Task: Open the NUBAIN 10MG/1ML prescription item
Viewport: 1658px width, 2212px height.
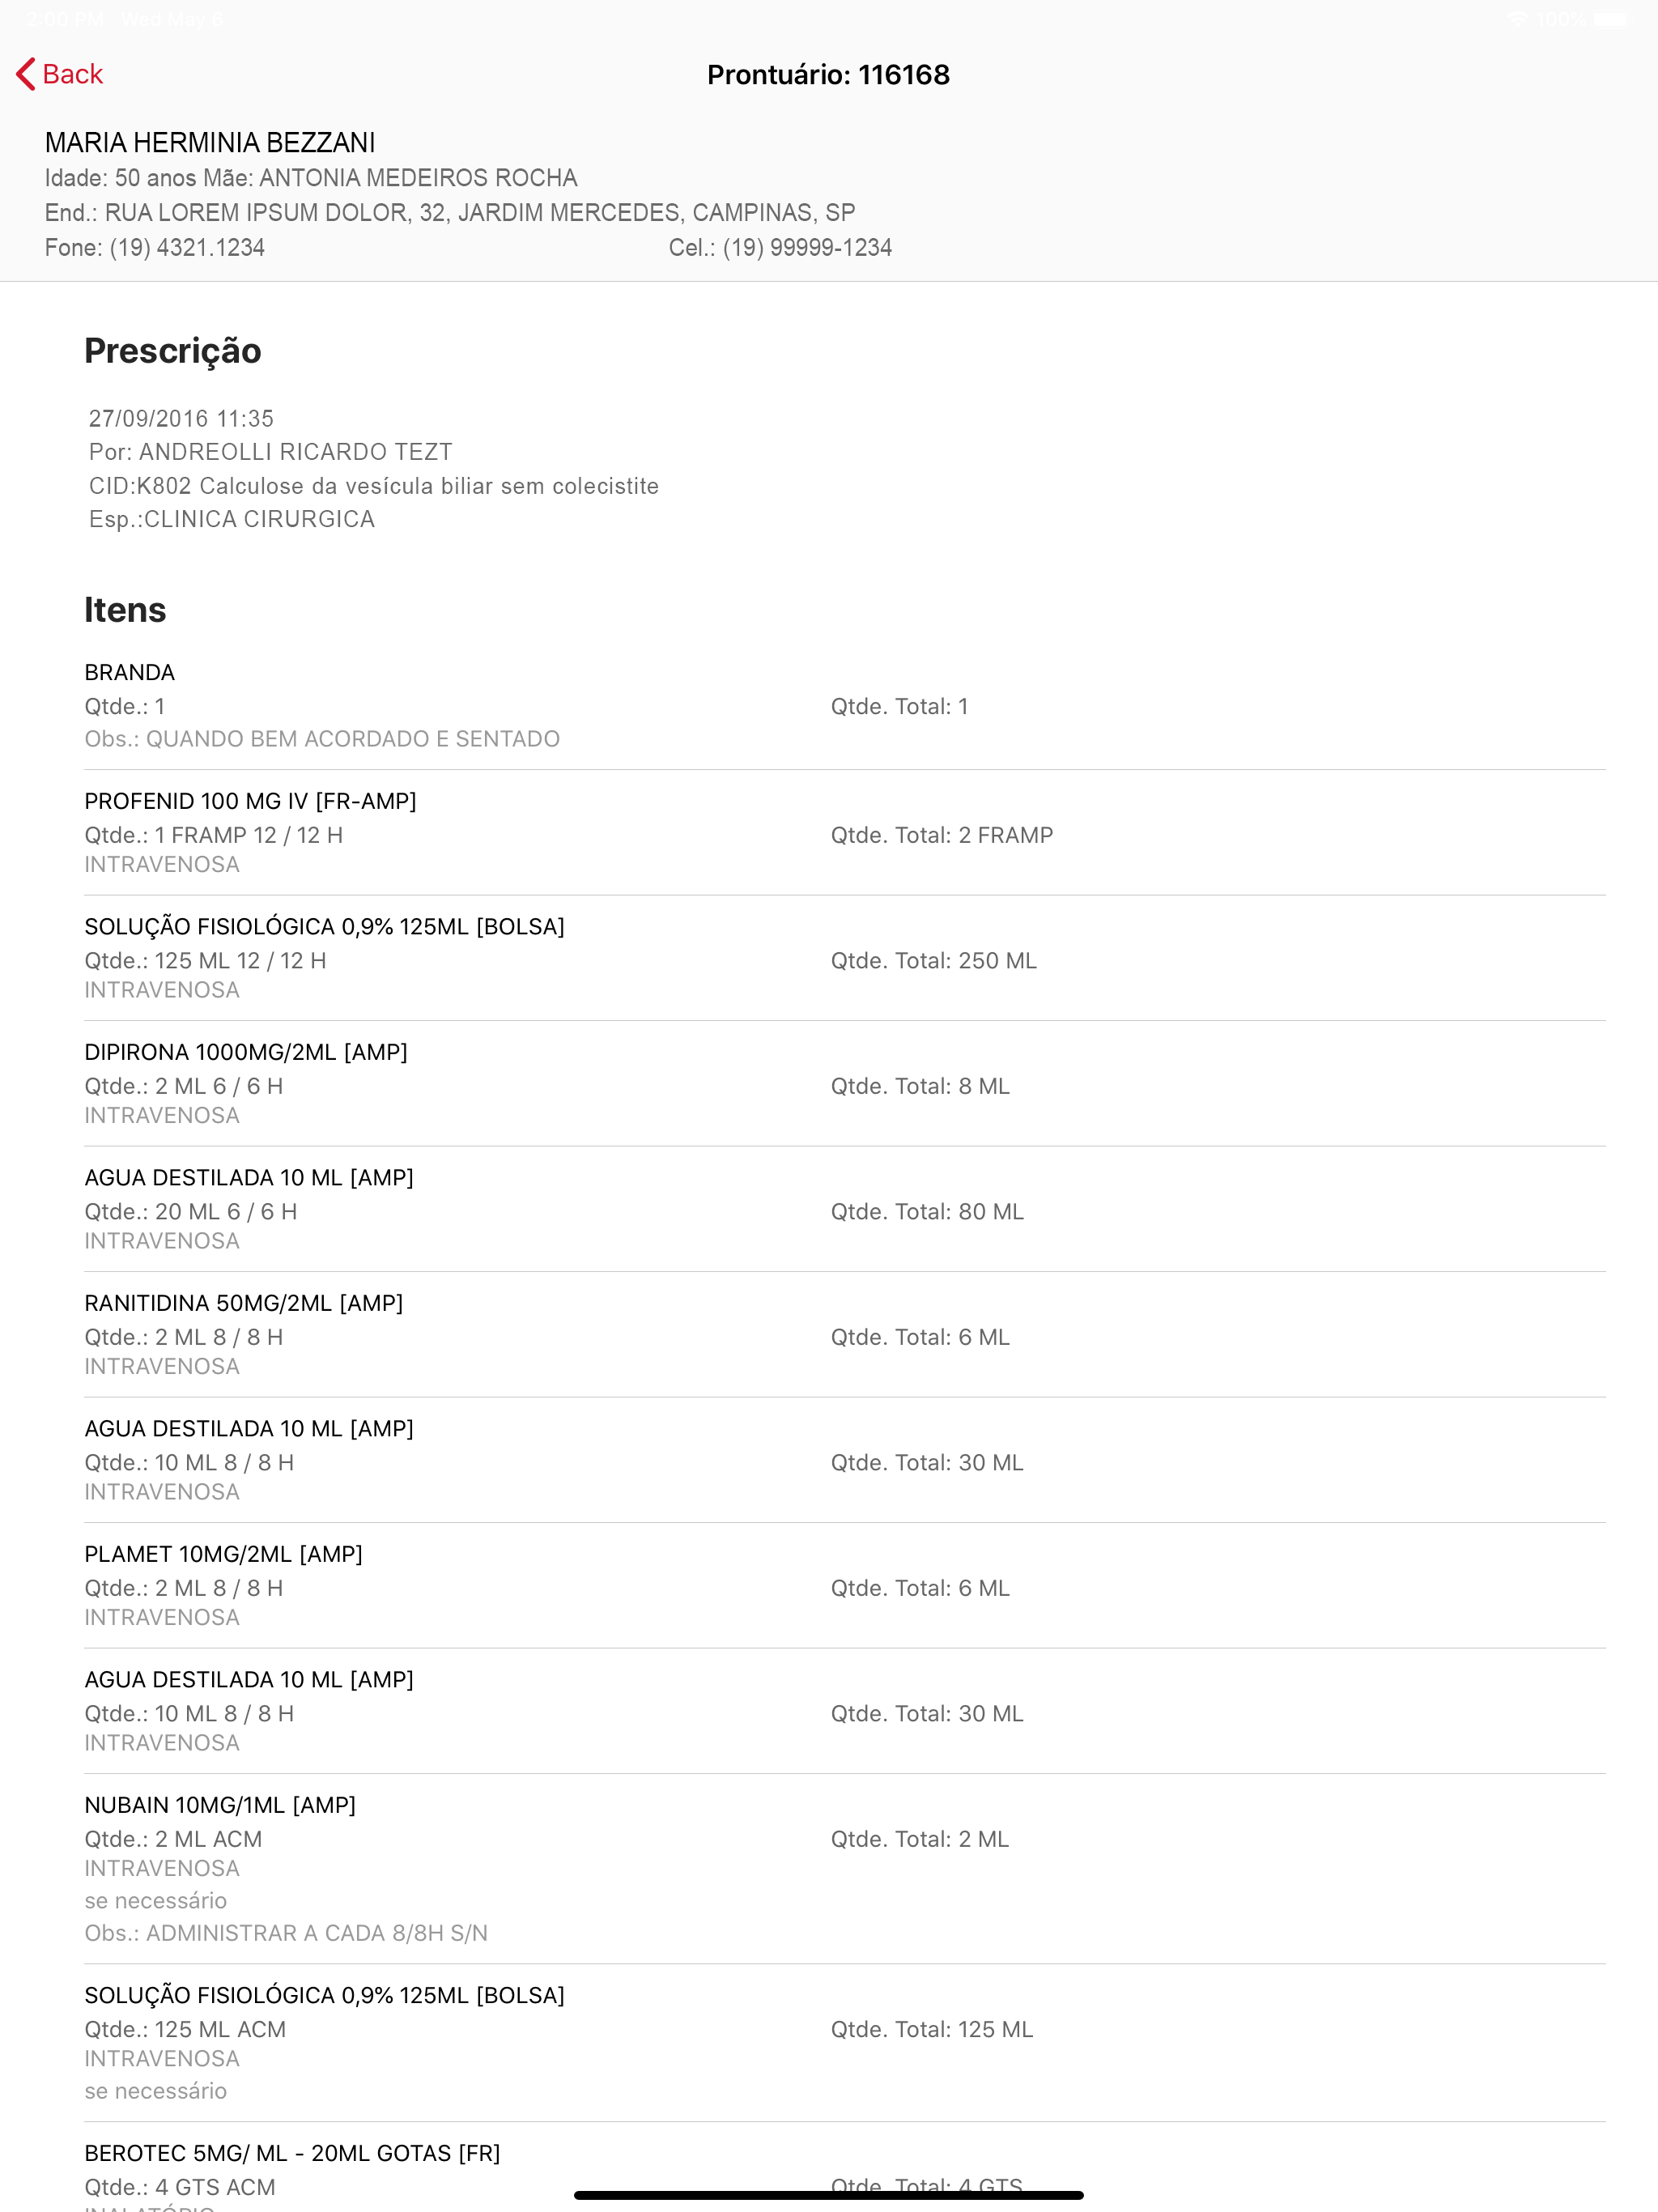Action: click(x=845, y=1869)
